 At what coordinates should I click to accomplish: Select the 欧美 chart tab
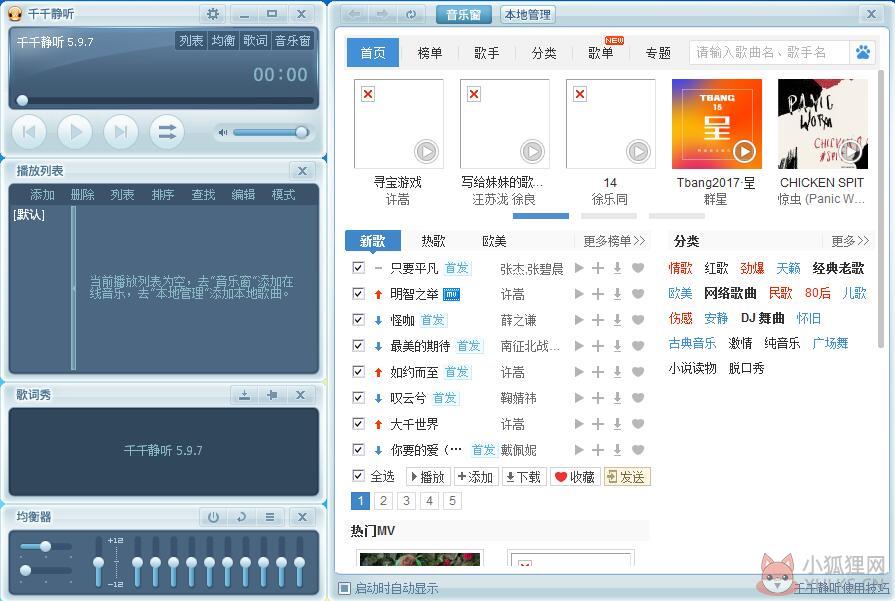coord(494,241)
